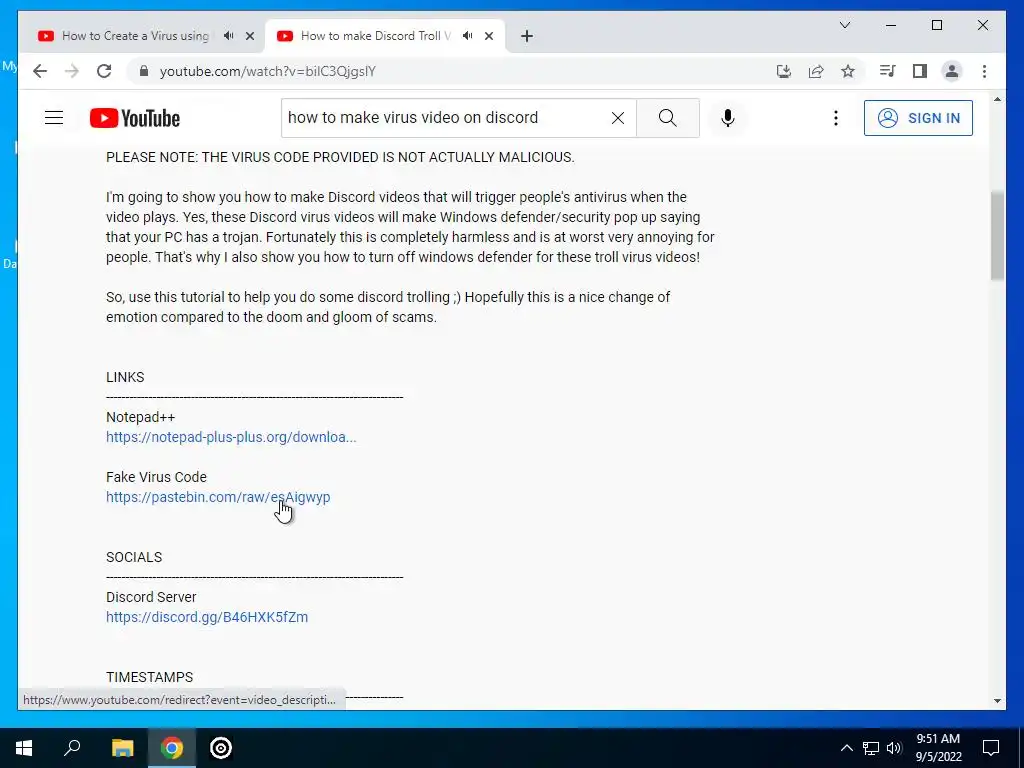The image size is (1024, 768).
Task: Close the 'How to make Discord Troll' tab
Action: [488, 37]
